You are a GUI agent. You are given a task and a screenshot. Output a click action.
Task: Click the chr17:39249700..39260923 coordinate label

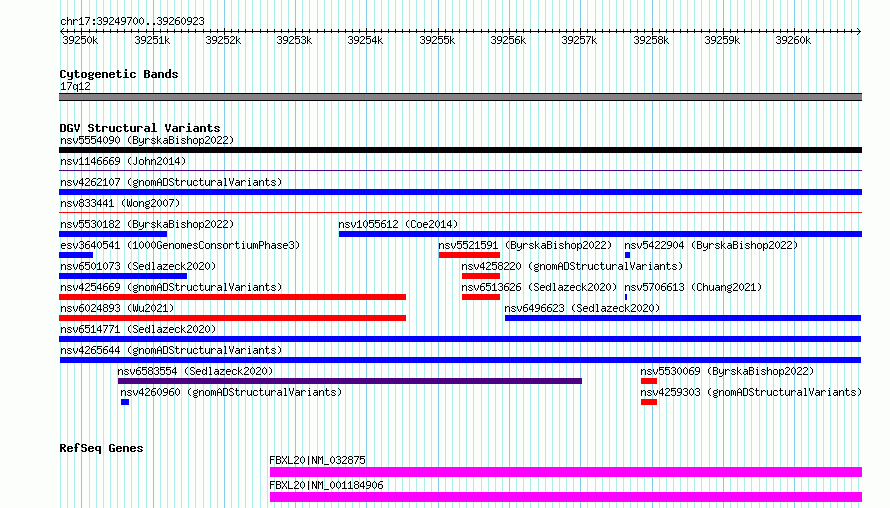(132, 21)
